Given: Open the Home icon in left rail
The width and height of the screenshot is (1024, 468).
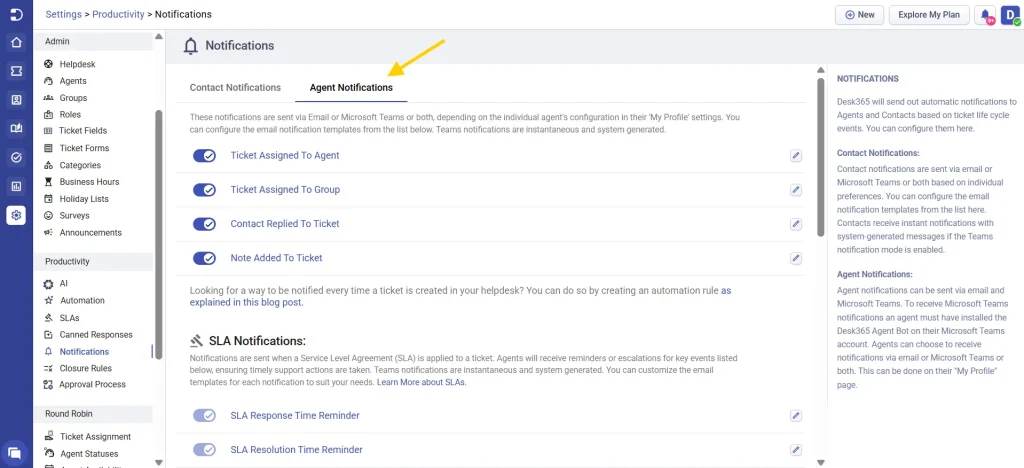Looking at the screenshot, I should tap(16, 43).
